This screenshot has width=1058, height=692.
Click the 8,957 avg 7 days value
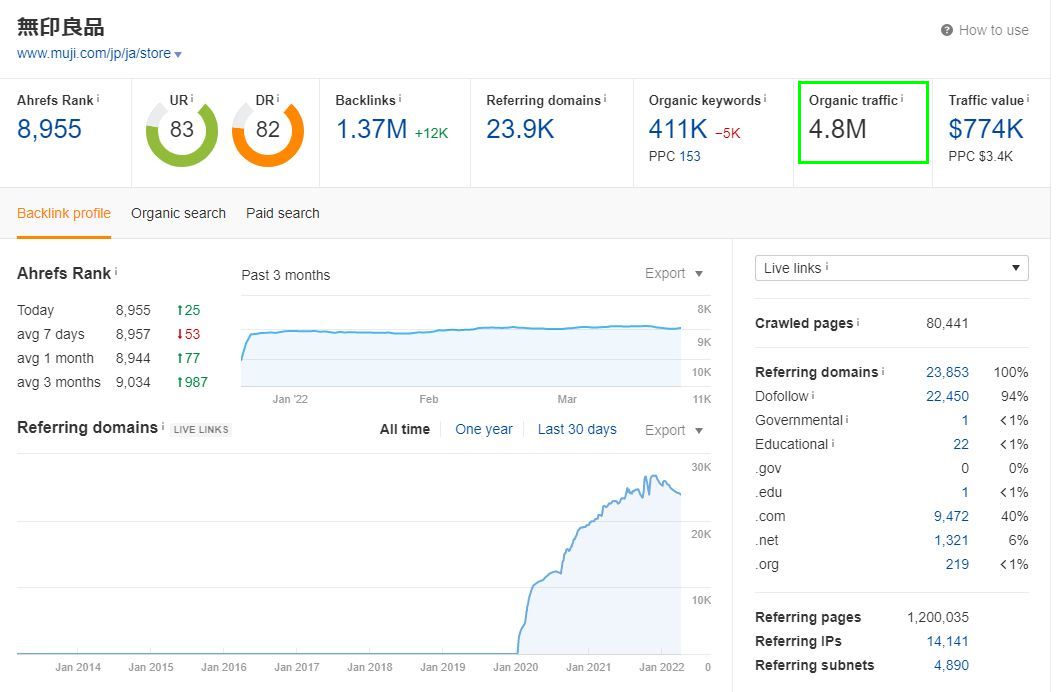(133, 334)
